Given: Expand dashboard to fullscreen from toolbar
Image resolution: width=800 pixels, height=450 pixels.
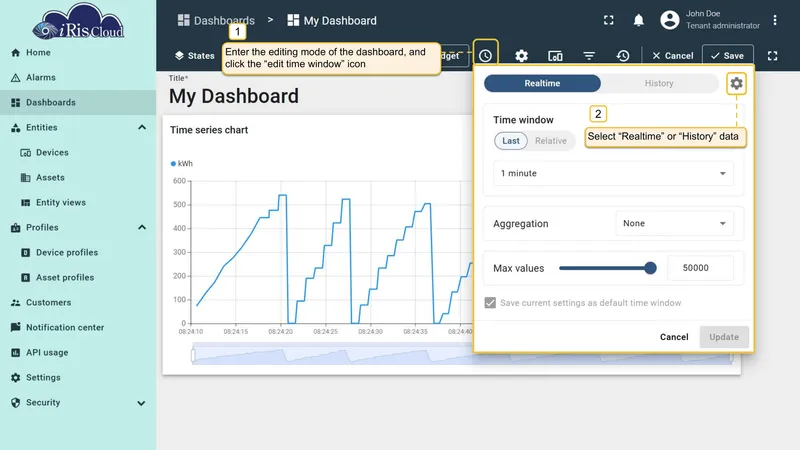Looking at the screenshot, I should click(772, 56).
